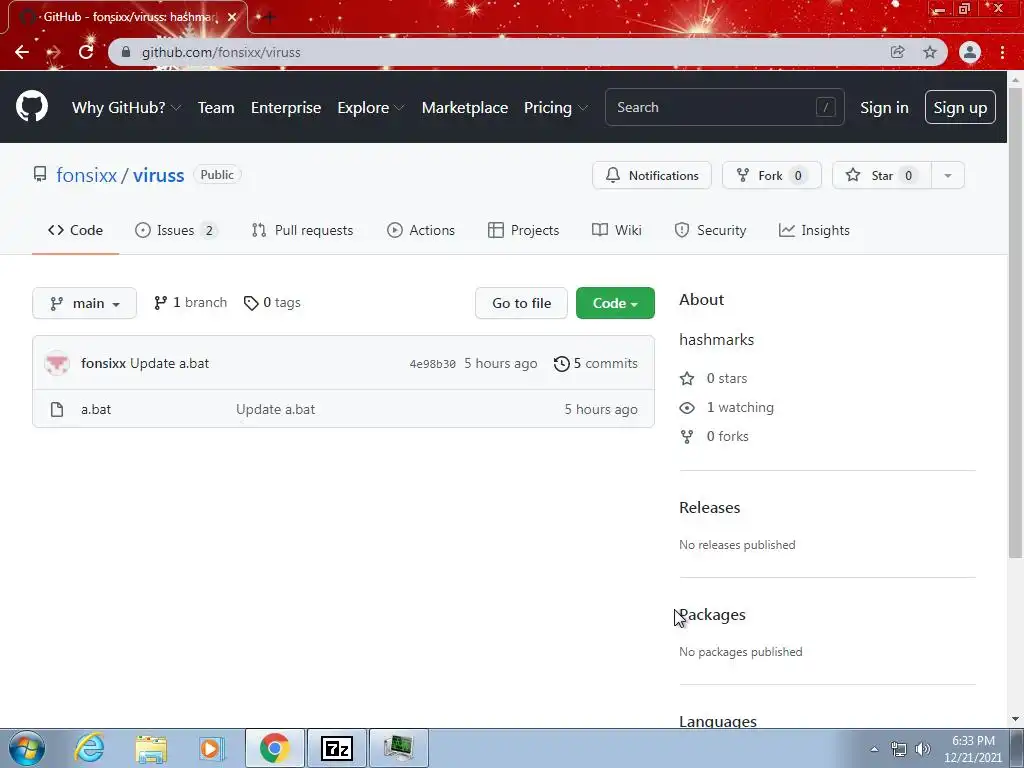Click the Sign up button

(x=960, y=107)
